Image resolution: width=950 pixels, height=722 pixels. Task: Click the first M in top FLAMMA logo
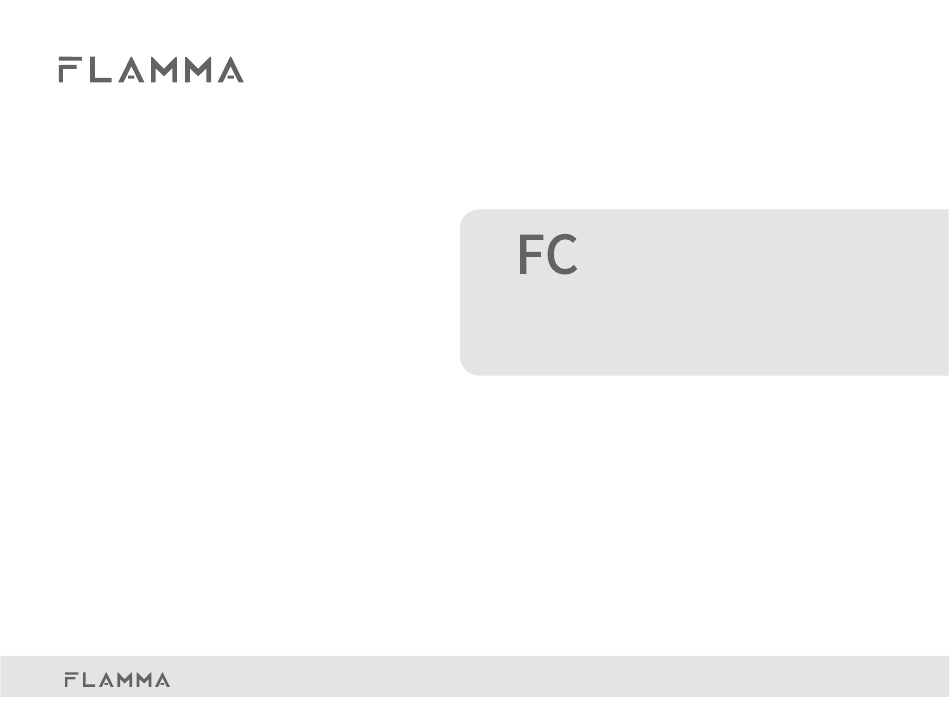(x=164, y=70)
